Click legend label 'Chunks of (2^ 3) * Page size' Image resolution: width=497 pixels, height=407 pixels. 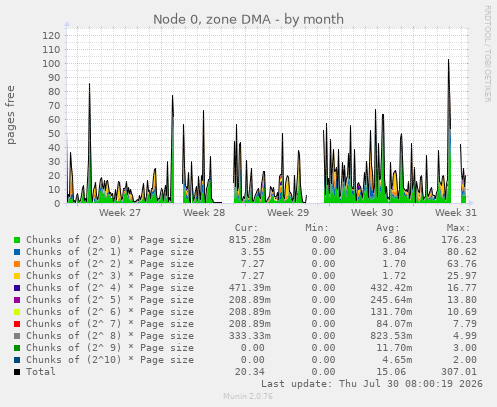tap(110, 276)
